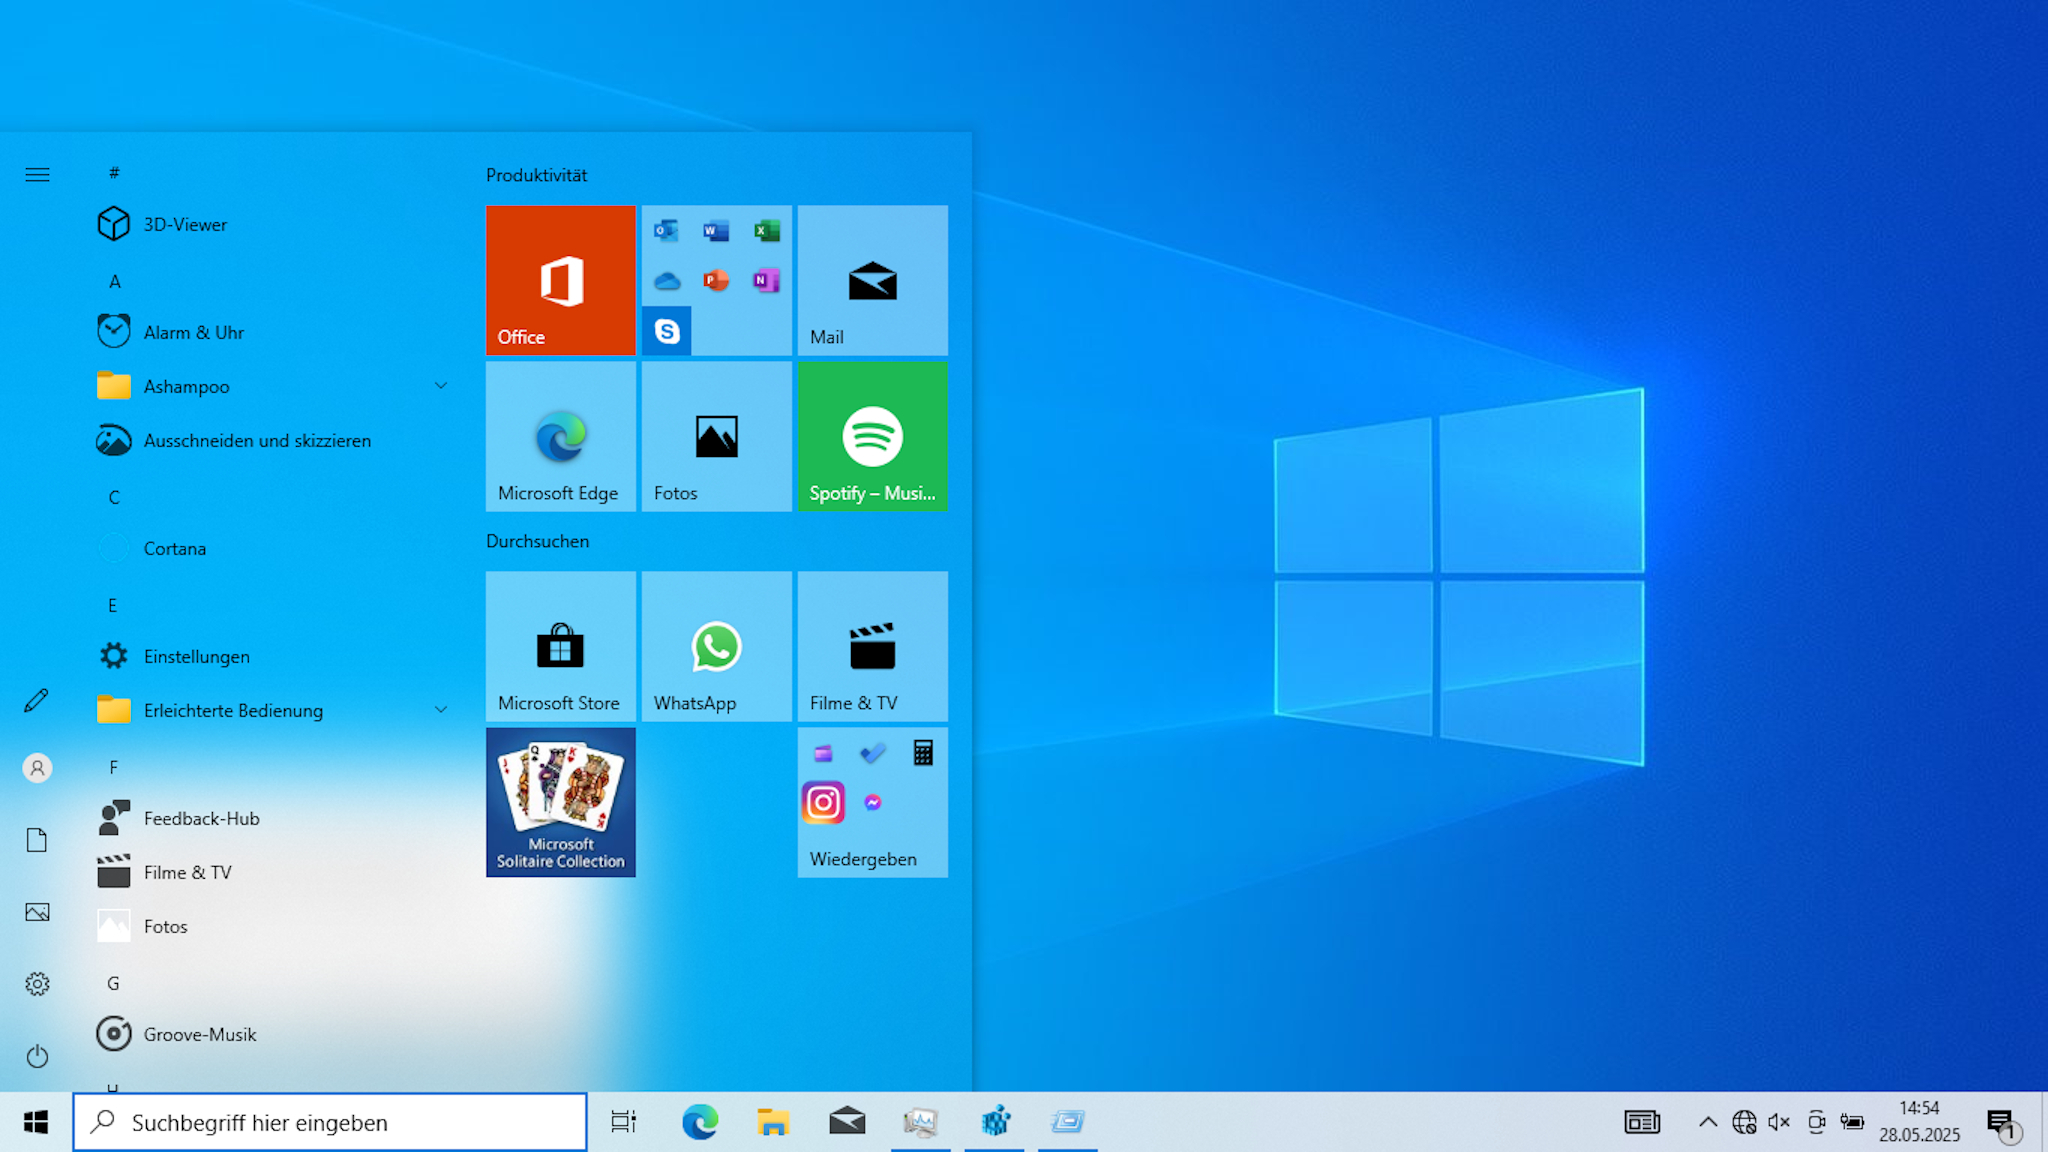Click the Skype icon in tile folder
Viewport: 2048px width, 1152px height.
tap(667, 331)
